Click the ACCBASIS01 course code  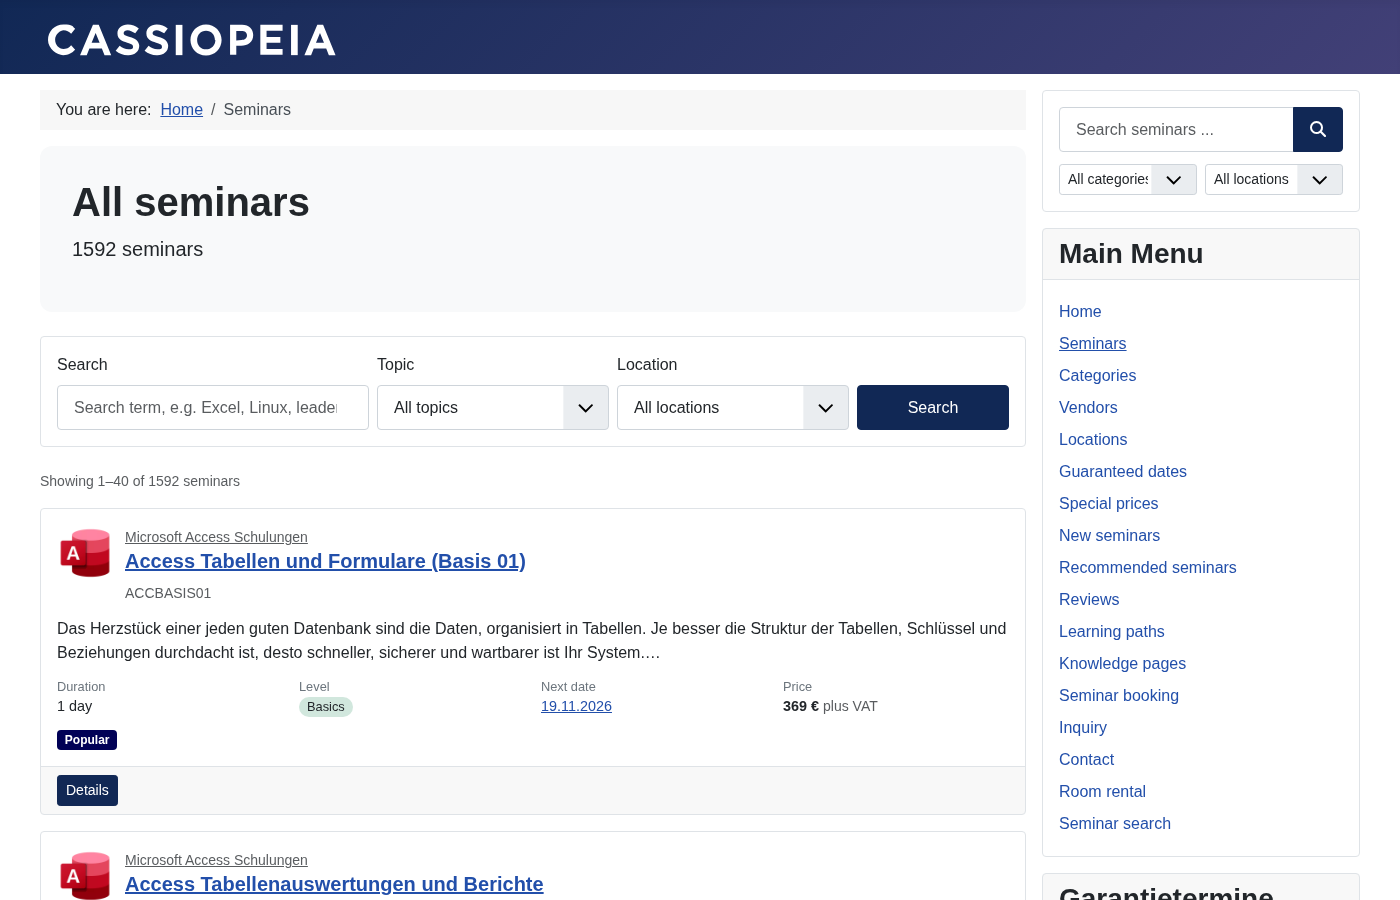pos(168,593)
